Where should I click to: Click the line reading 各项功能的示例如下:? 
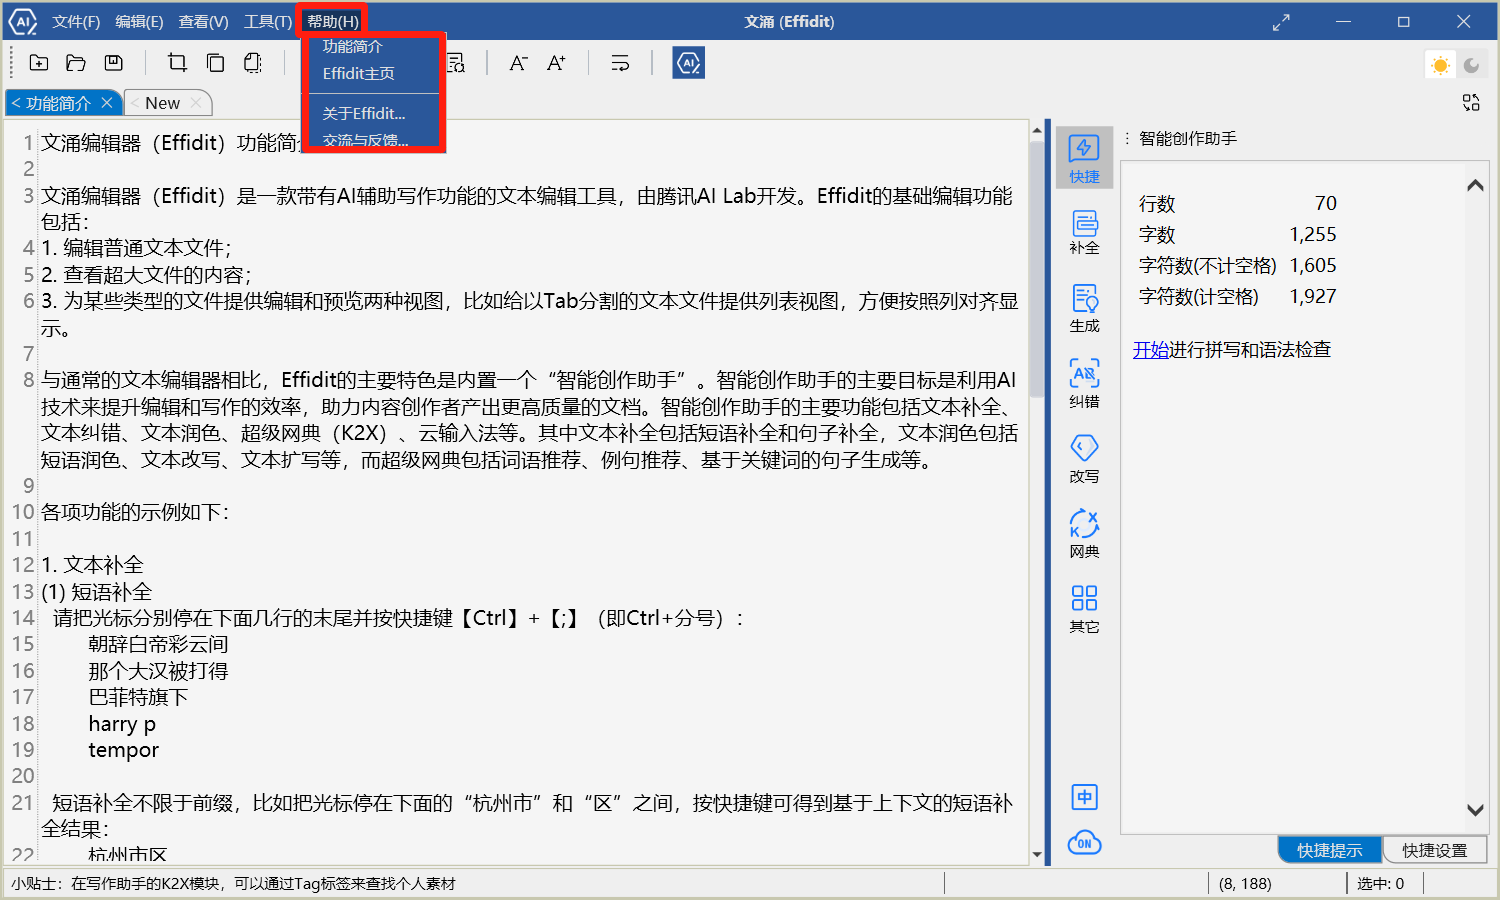pos(135,512)
